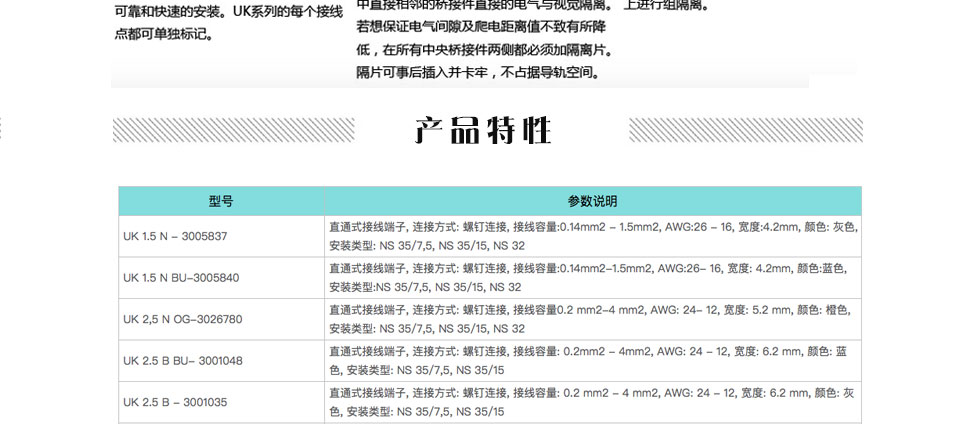The height and width of the screenshot is (424, 975).
Task: Click the description for UK 2.5 B BU
Action: 593,360
